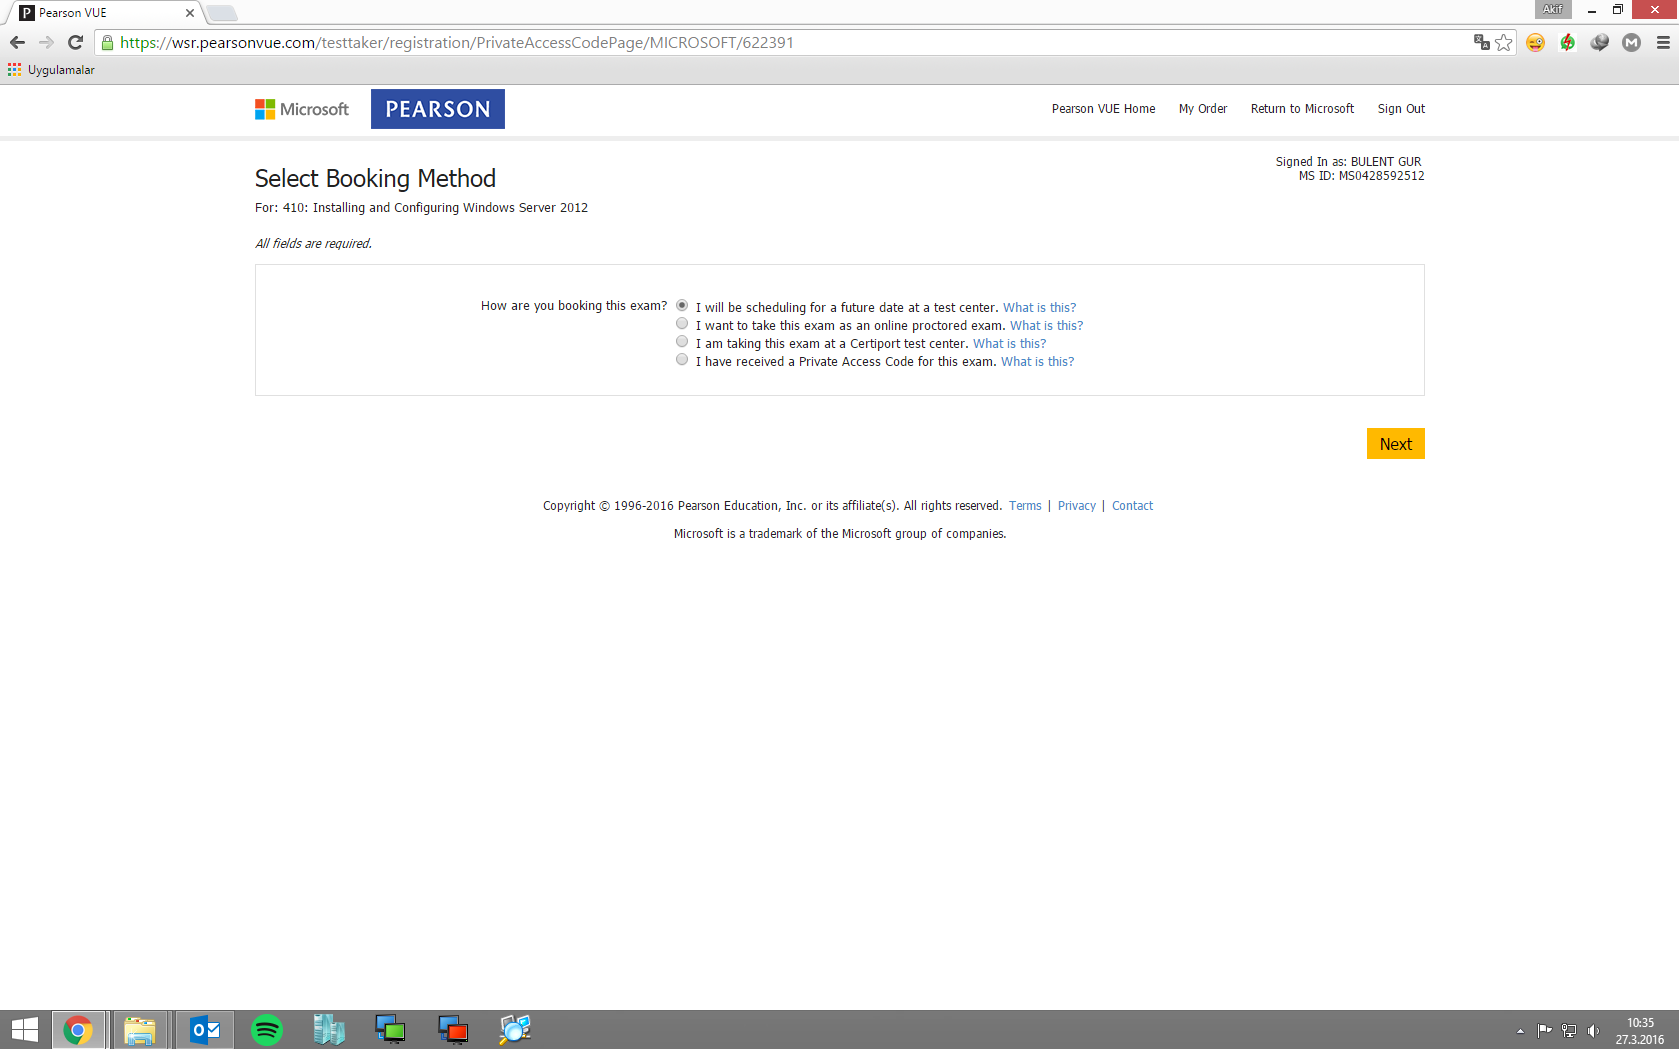Click Return to Microsoft
Screen dimensions: 1679x1049
(1302, 109)
